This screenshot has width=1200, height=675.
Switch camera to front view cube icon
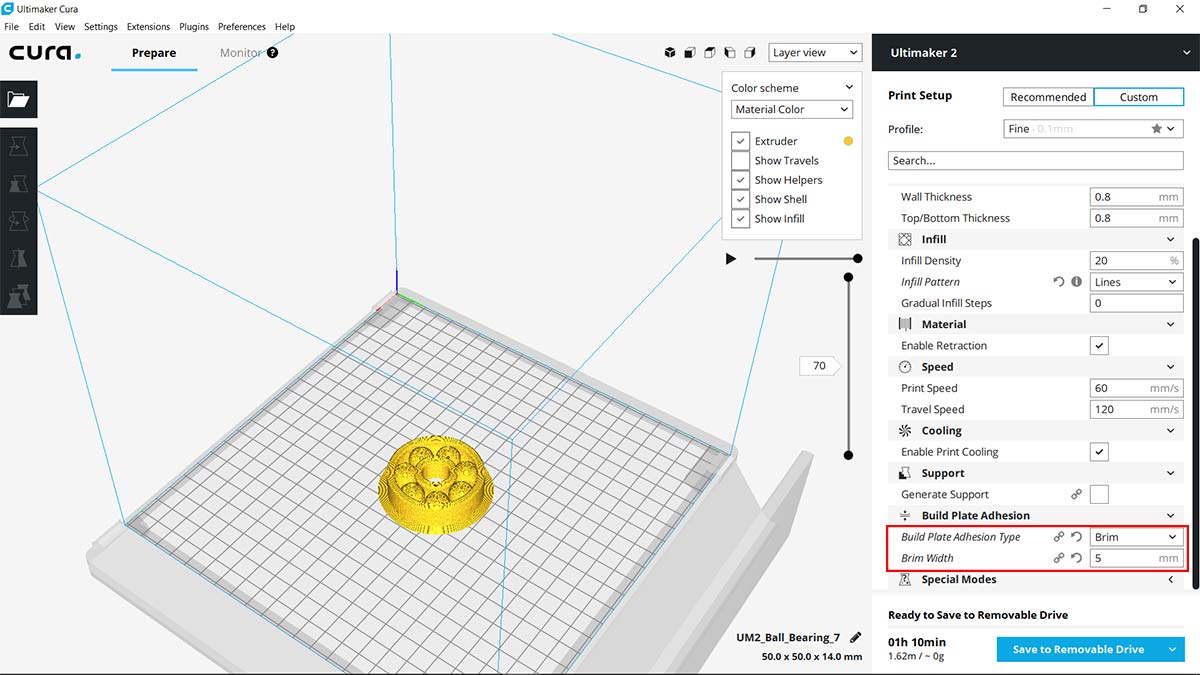(690, 53)
